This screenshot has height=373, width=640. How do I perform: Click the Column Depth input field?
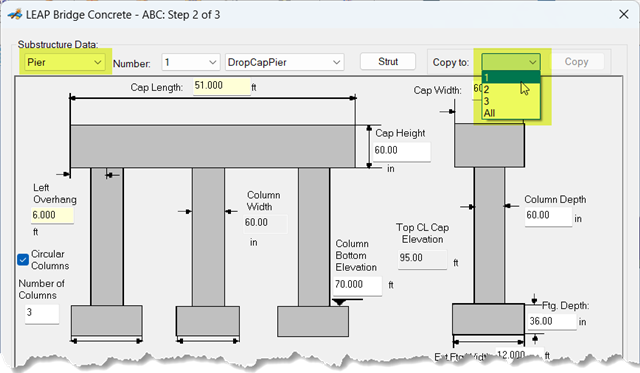tap(548, 215)
